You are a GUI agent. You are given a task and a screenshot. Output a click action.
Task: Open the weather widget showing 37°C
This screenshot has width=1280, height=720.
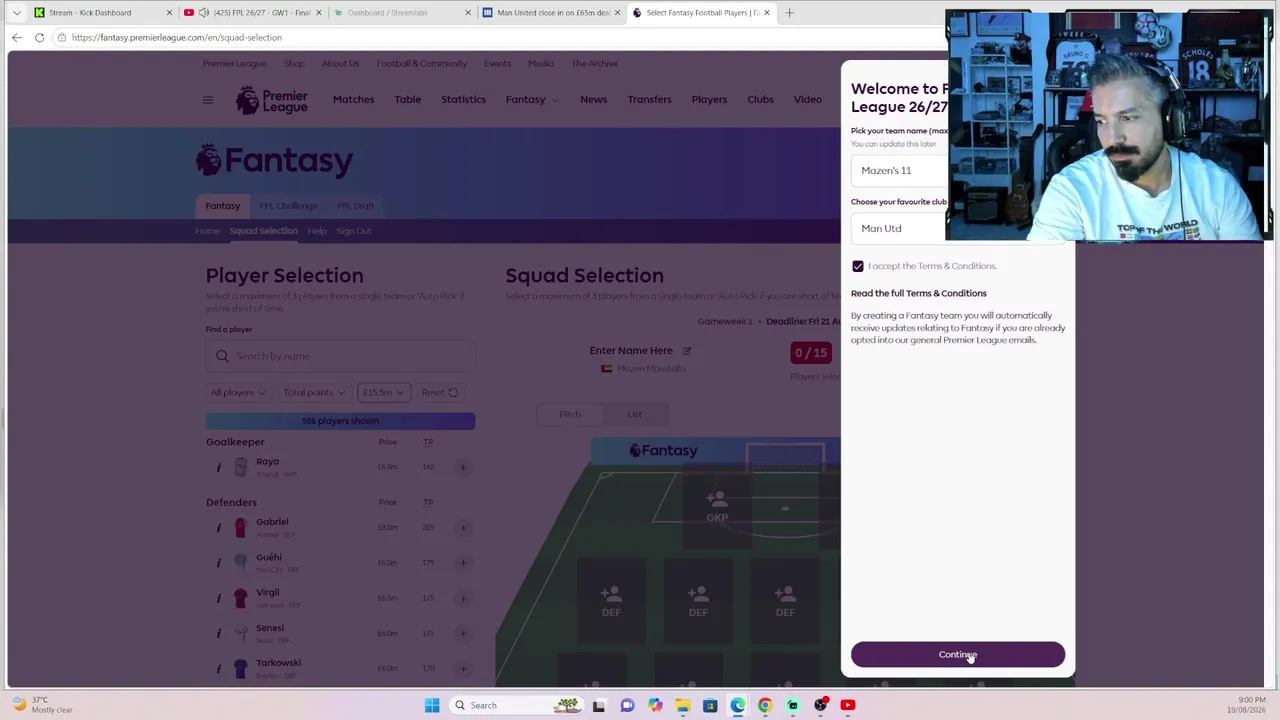(42, 705)
